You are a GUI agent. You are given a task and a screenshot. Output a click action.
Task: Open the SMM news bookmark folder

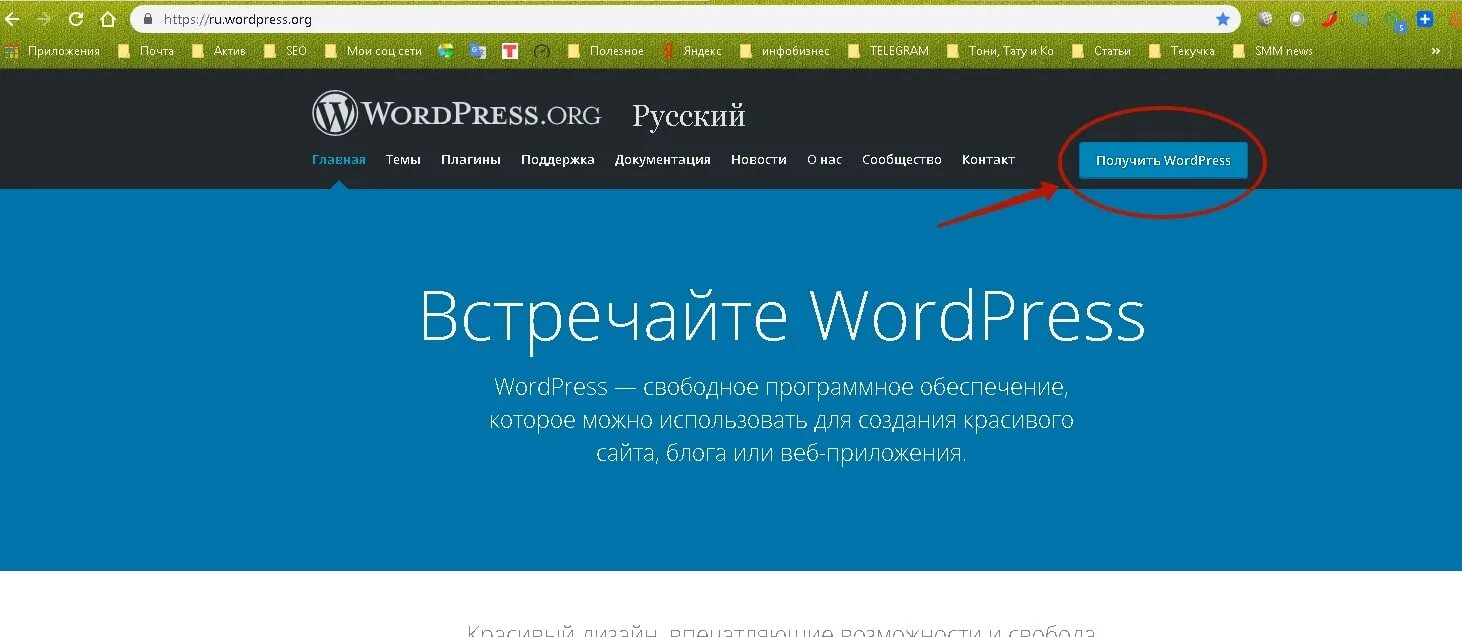1272,51
